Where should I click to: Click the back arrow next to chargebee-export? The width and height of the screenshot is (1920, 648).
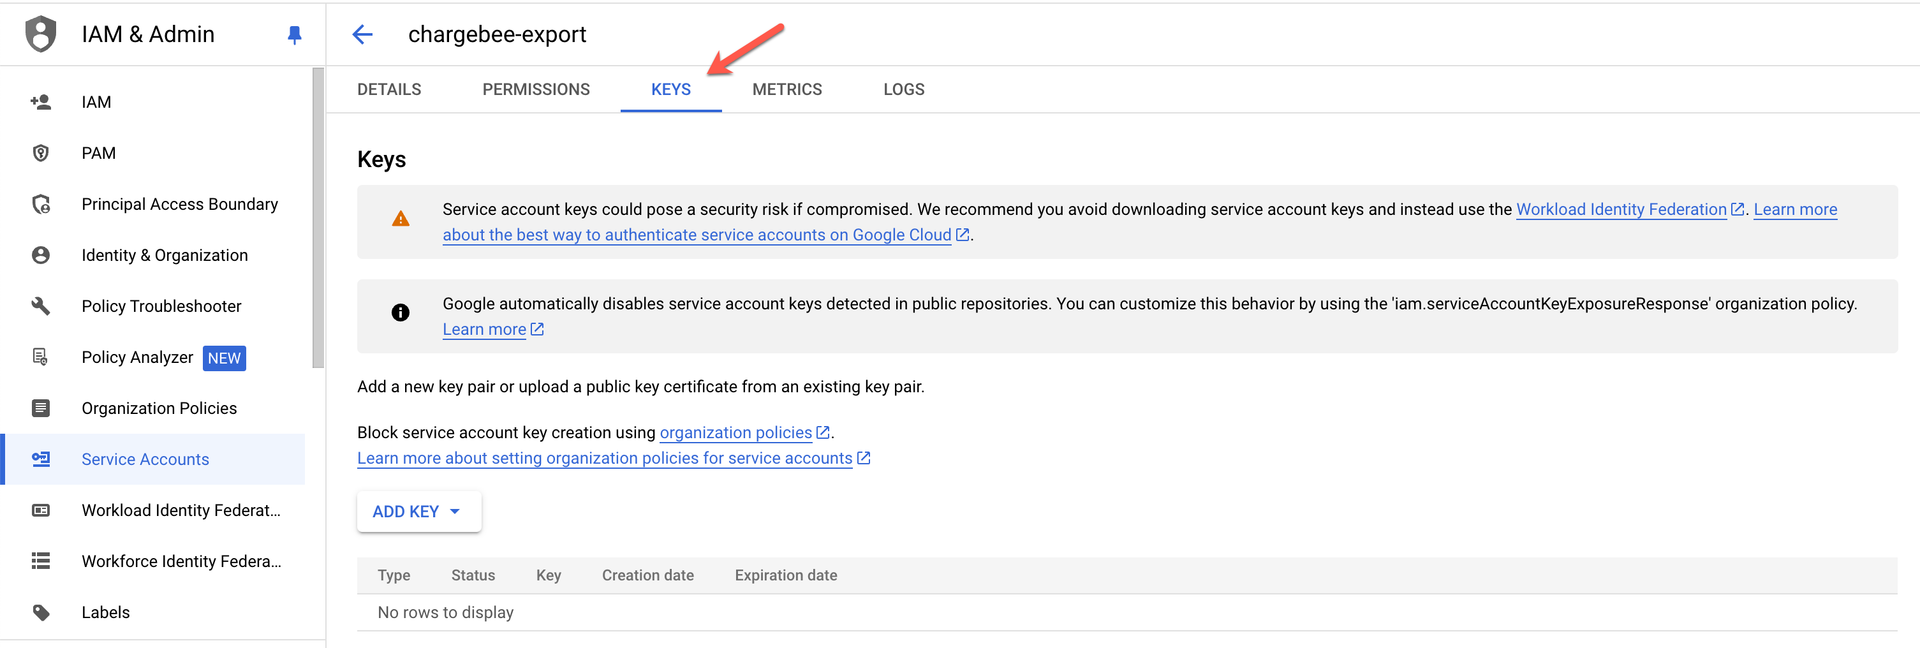coord(362,35)
